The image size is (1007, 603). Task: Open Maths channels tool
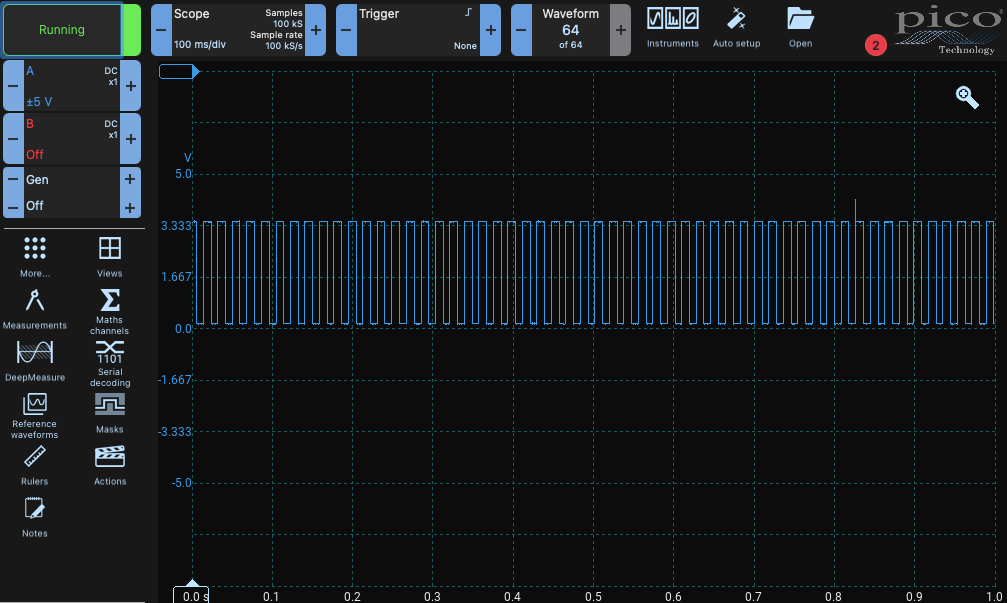tap(110, 311)
